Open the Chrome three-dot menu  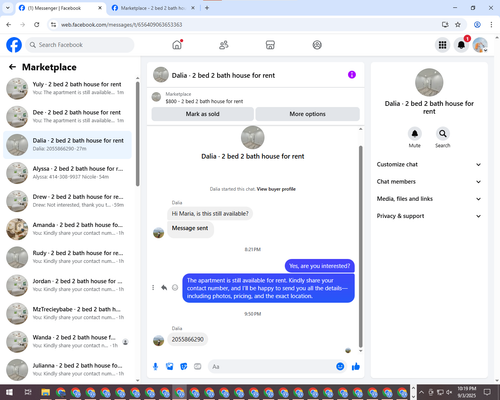coord(491,24)
